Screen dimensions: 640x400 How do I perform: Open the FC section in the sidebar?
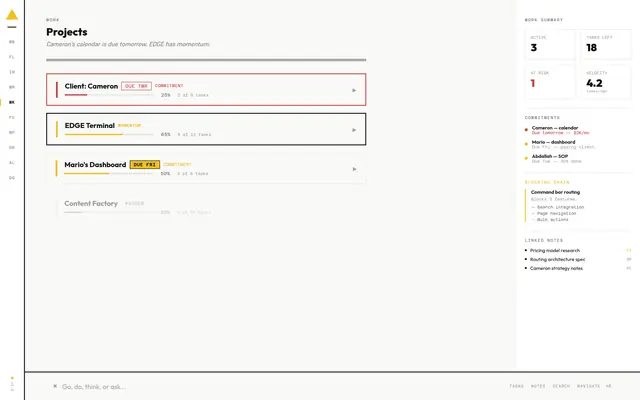coord(12,117)
